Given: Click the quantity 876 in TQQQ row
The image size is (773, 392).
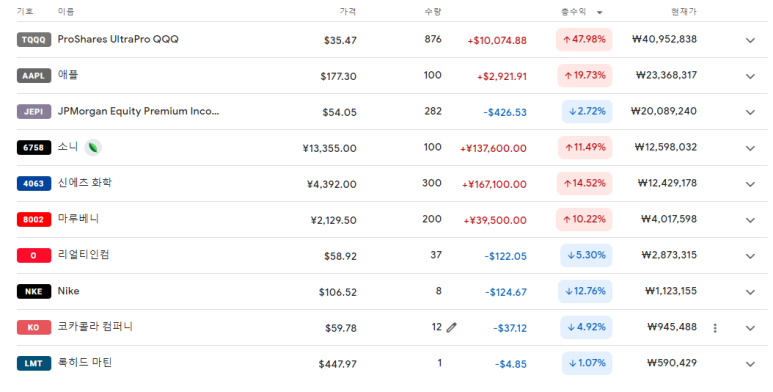Looking at the screenshot, I should click(x=433, y=39).
